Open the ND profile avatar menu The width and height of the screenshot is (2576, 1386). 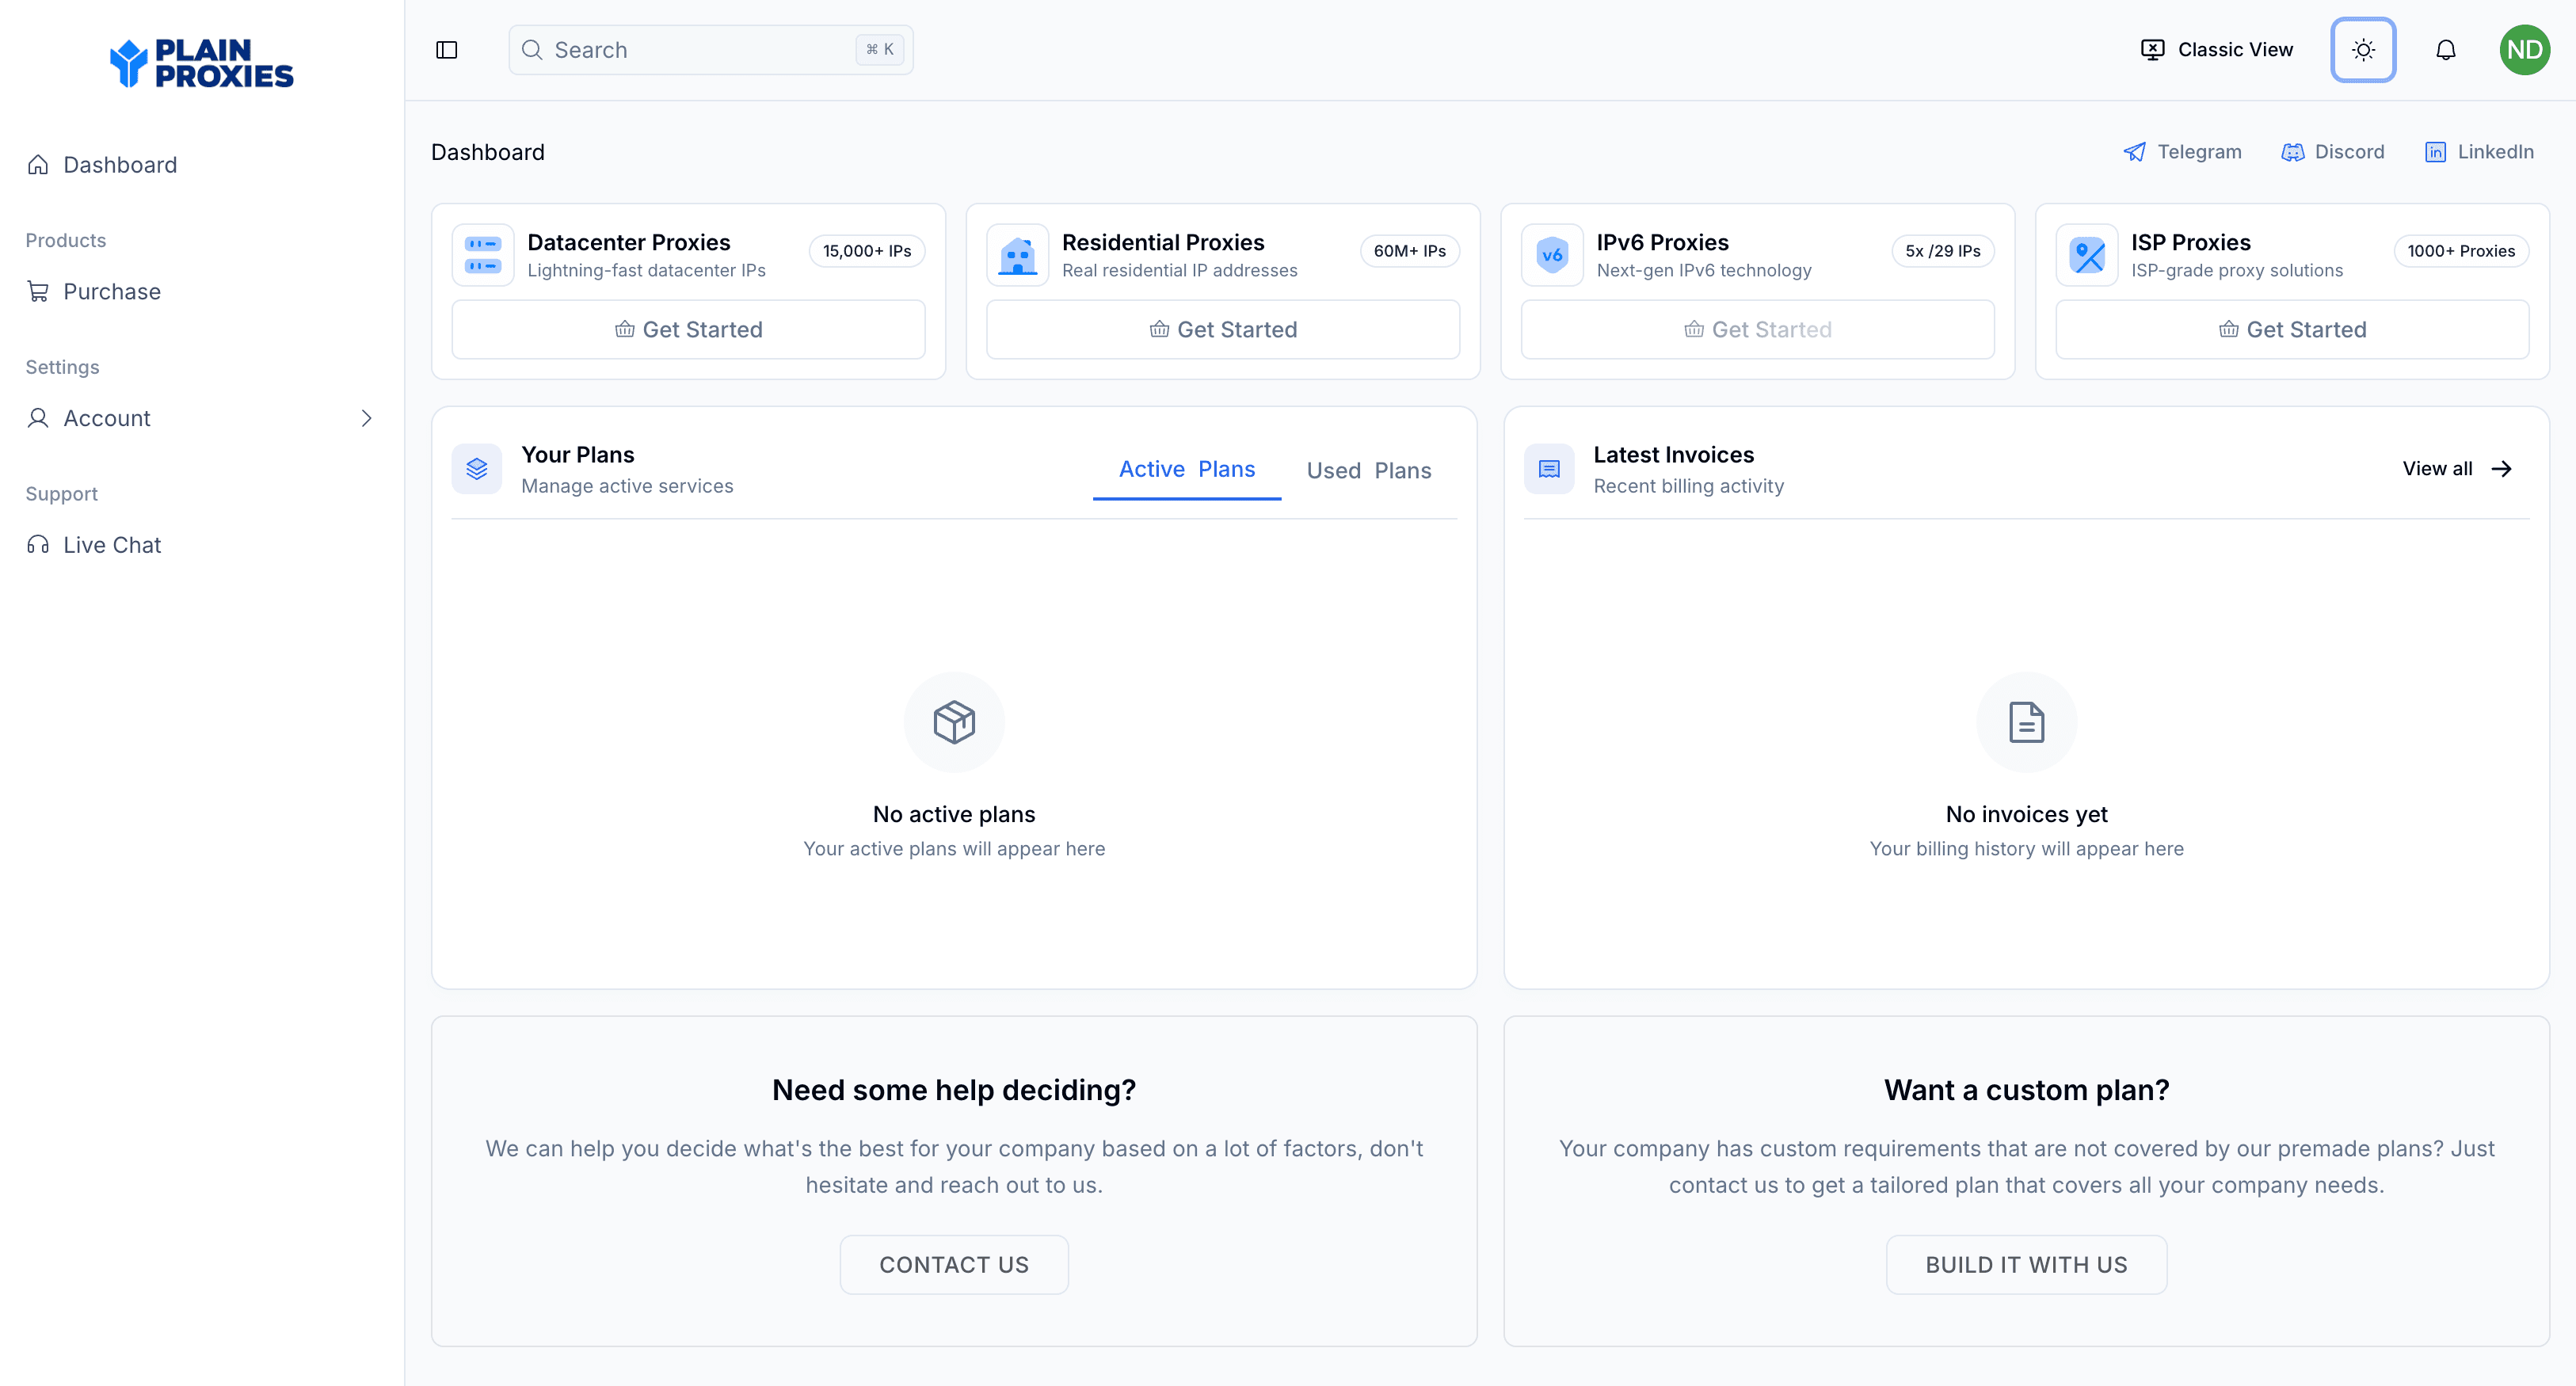pyautogui.click(x=2524, y=49)
